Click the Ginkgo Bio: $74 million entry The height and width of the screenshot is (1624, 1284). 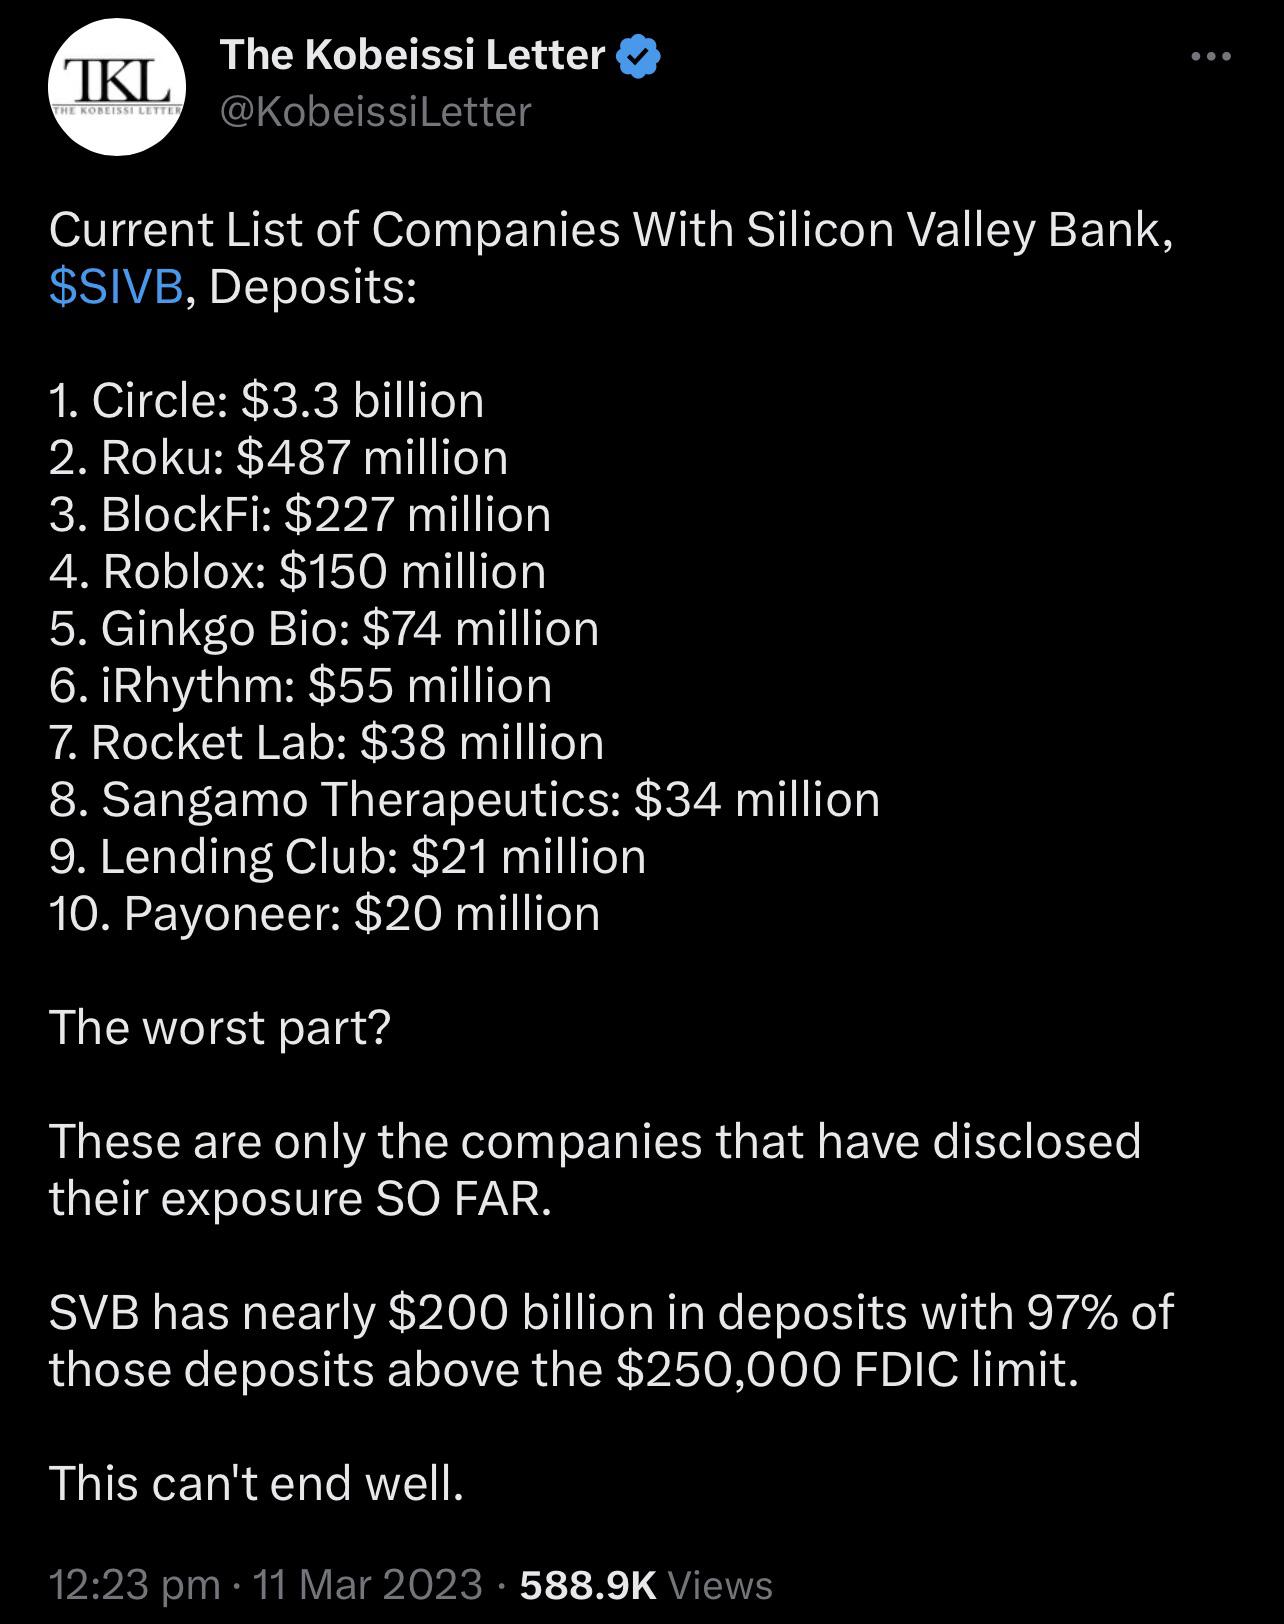tap(324, 629)
